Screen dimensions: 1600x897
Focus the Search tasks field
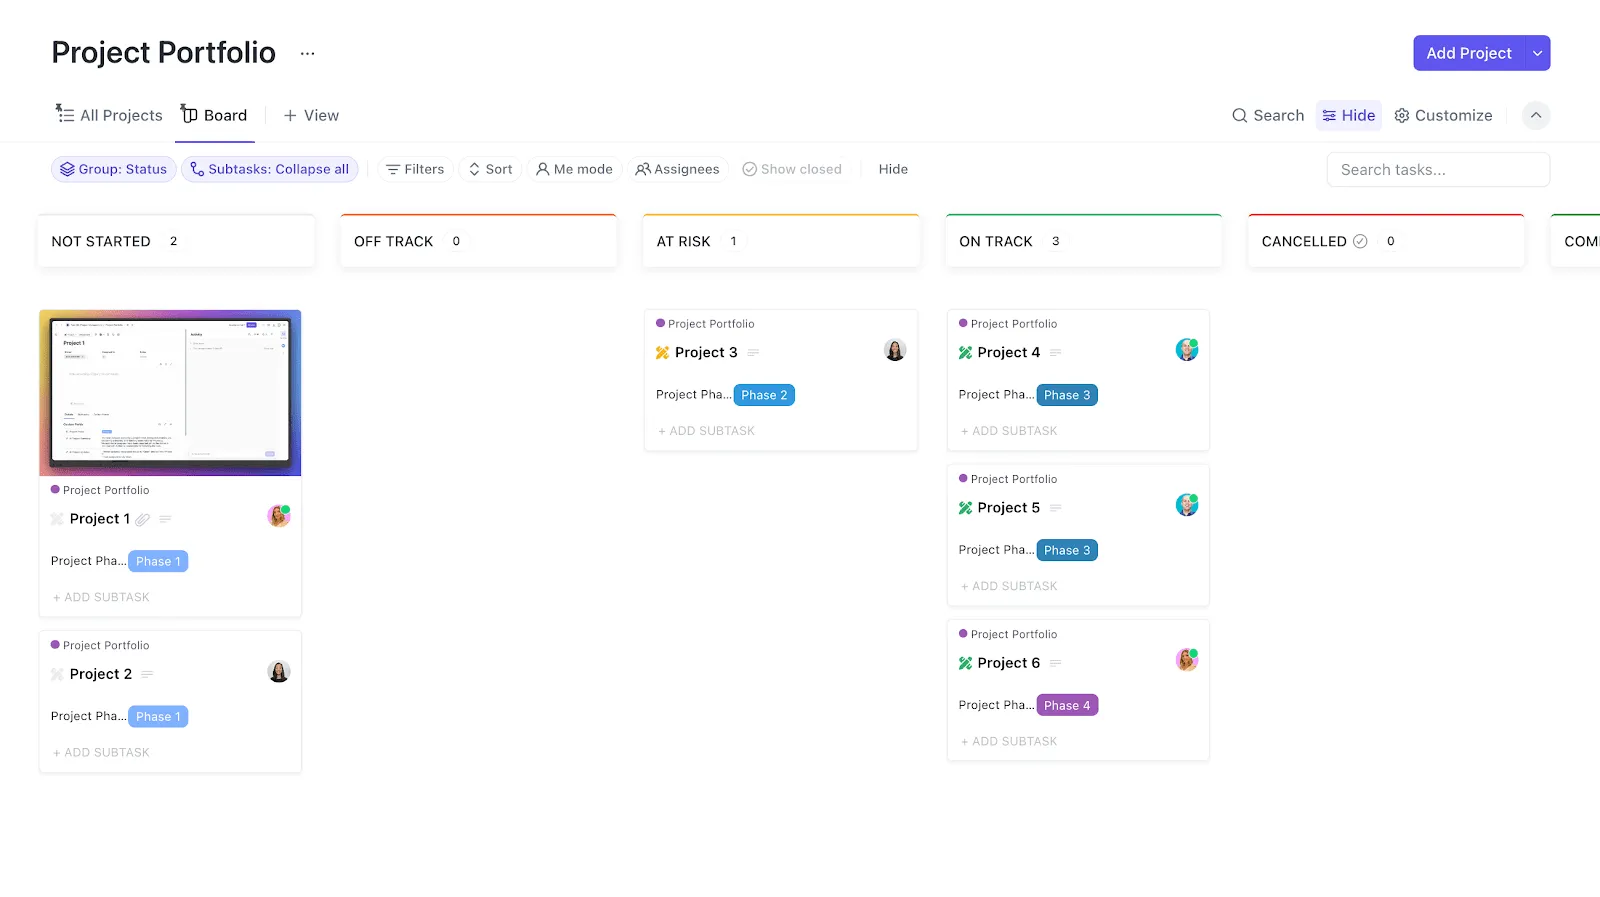click(x=1438, y=169)
